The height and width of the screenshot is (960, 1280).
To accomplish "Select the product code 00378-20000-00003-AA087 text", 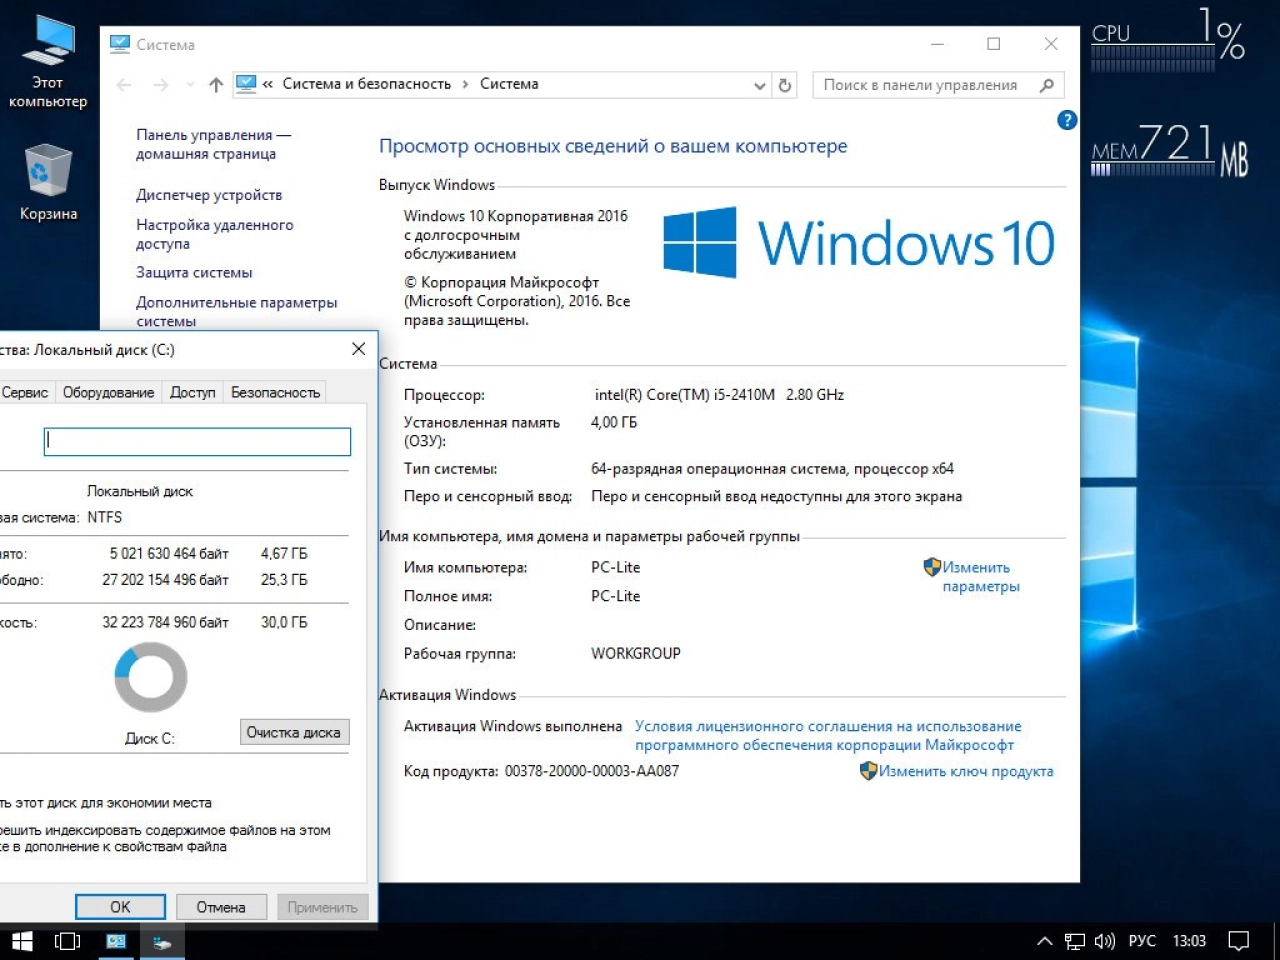I will [591, 771].
